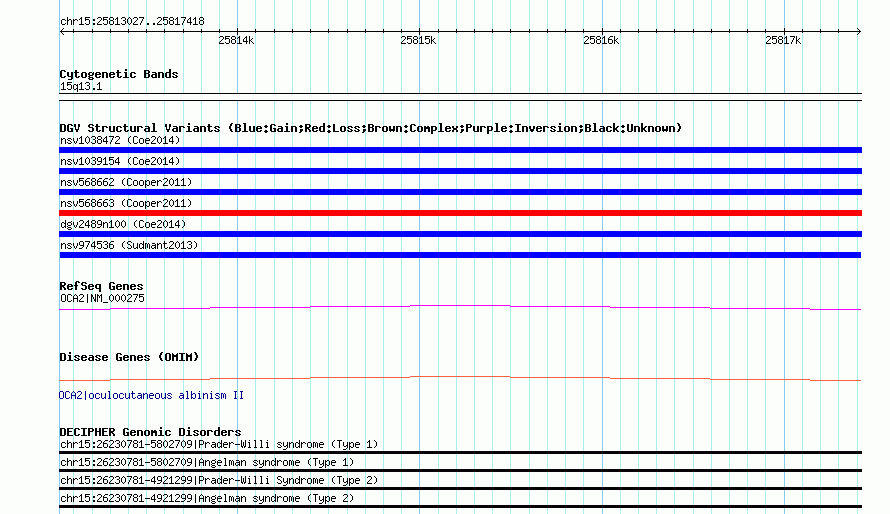Click the 25817k ruler tick label

coord(783,40)
